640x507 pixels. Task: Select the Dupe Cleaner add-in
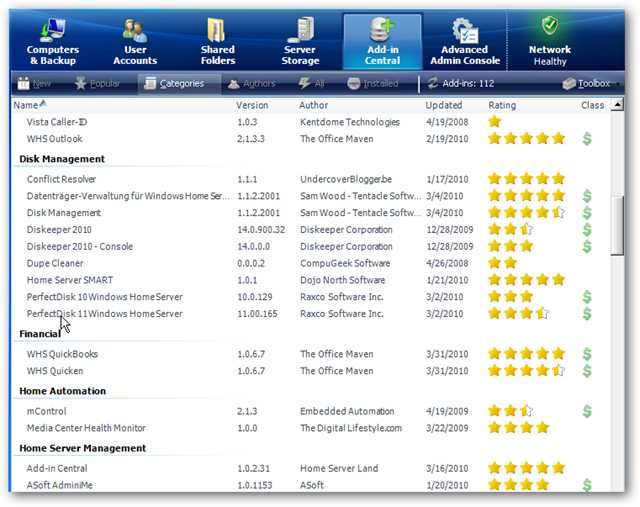(x=55, y=263)
